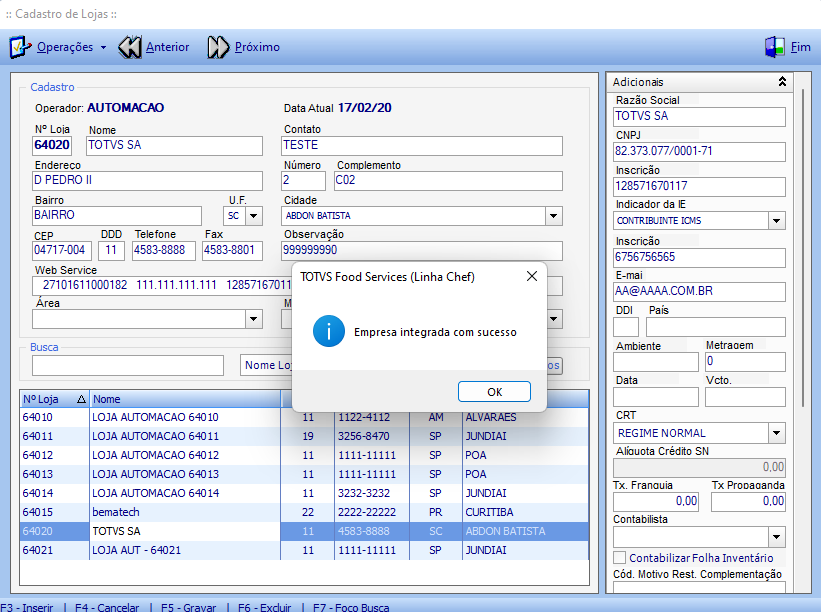
Task: Open the Contabilista dropdown
Action: click(x=776, y=537)
